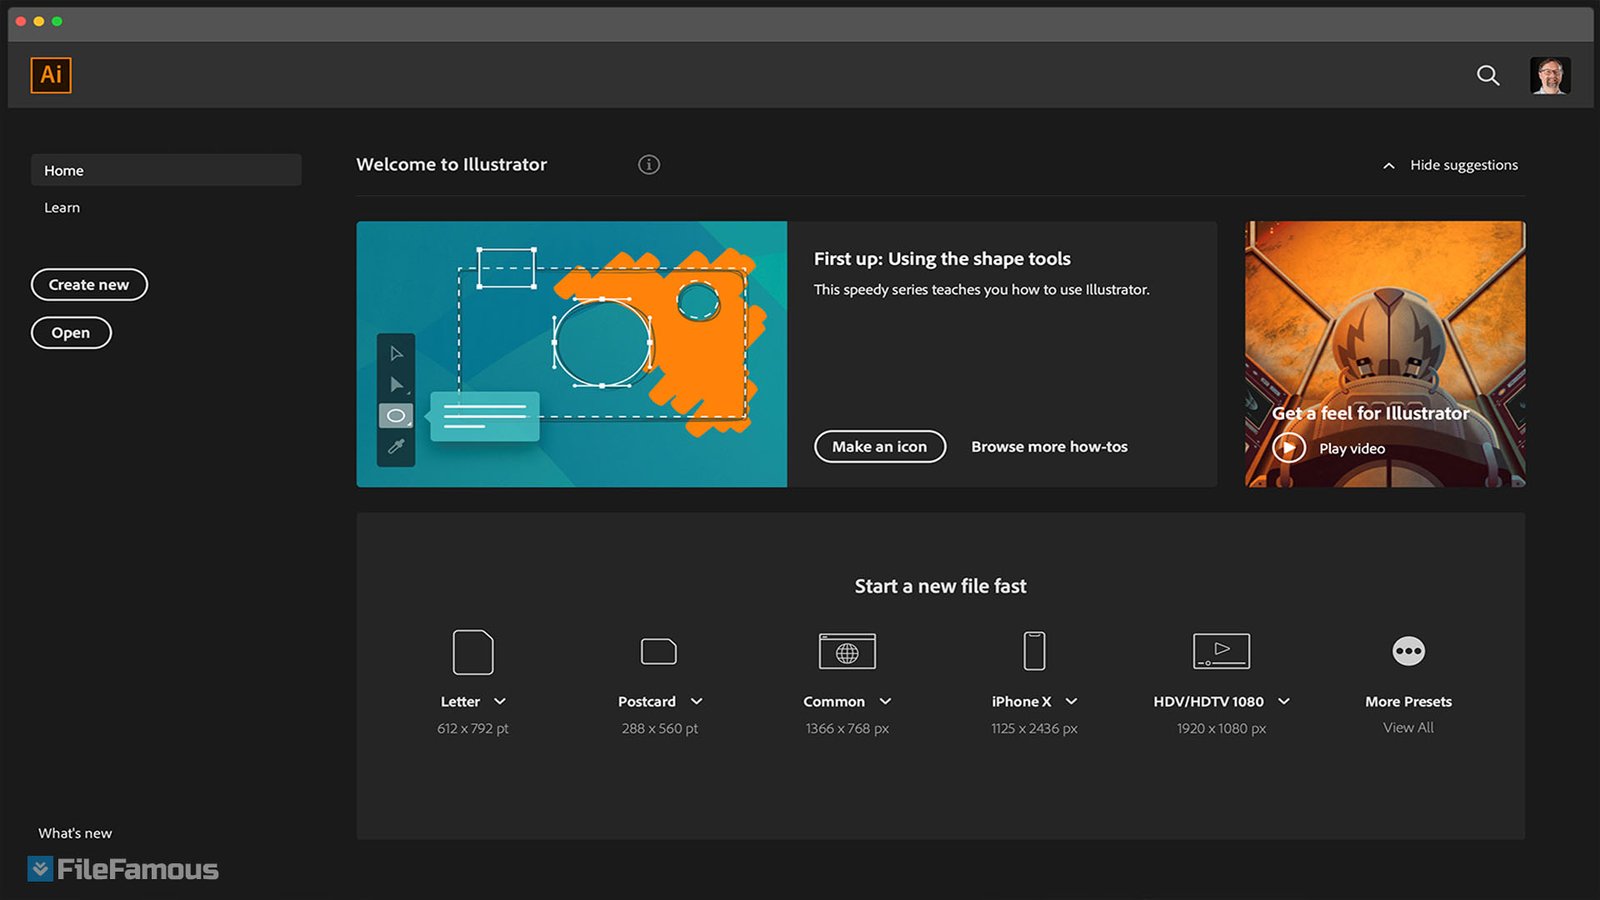Open Browse more how-tos link

coord(1049,446)
